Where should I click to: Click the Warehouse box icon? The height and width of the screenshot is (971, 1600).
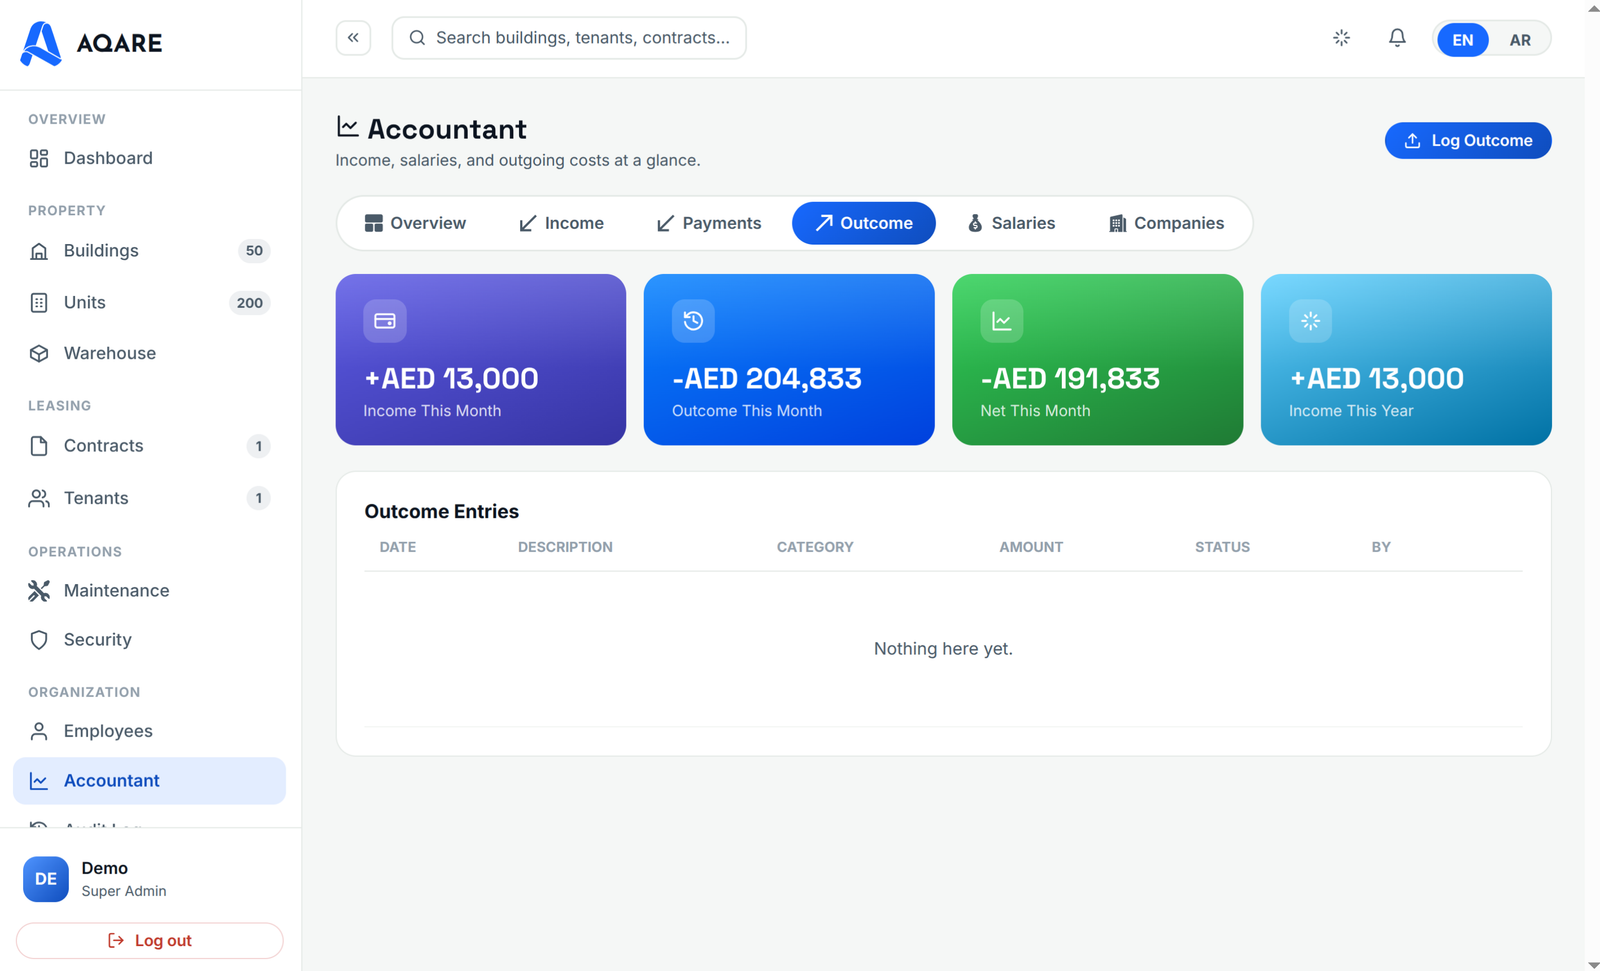pos(39,354)
